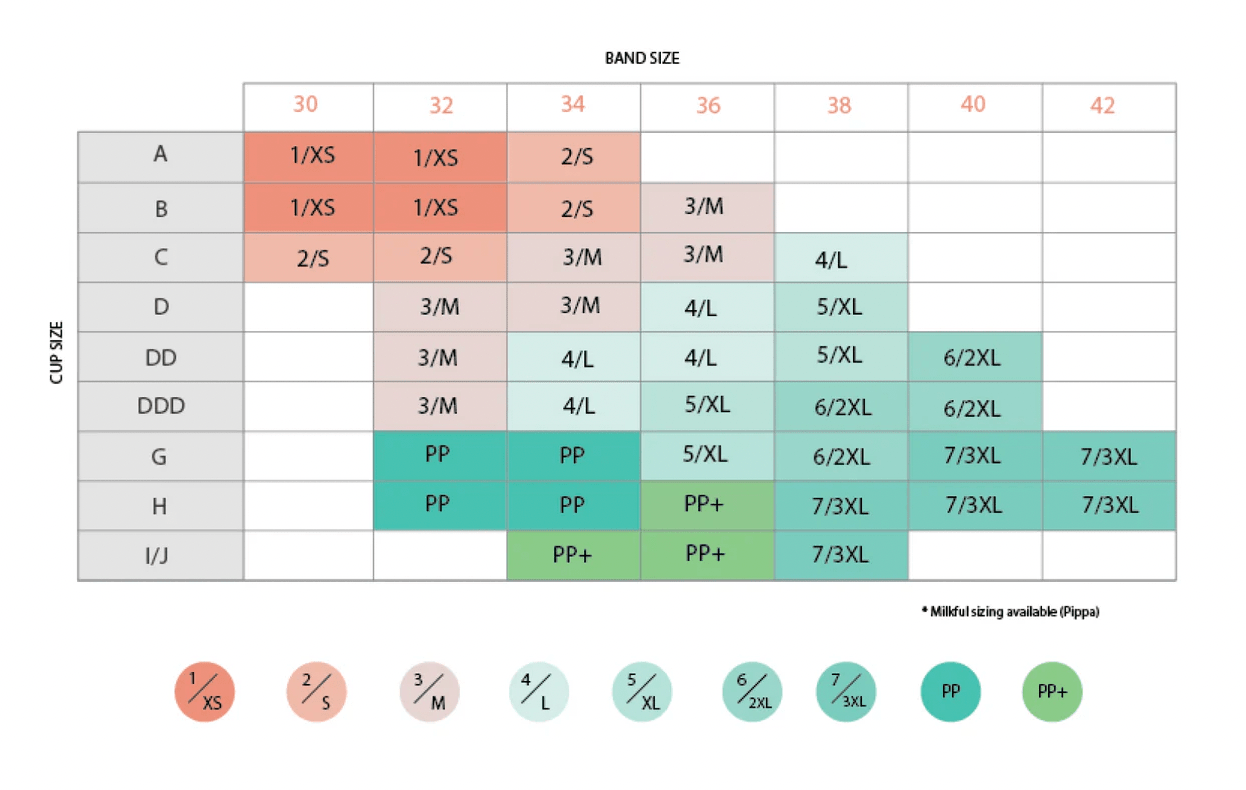1246x790 pixels.
Task: Click the 2/S legend circle
Action: 317,692
